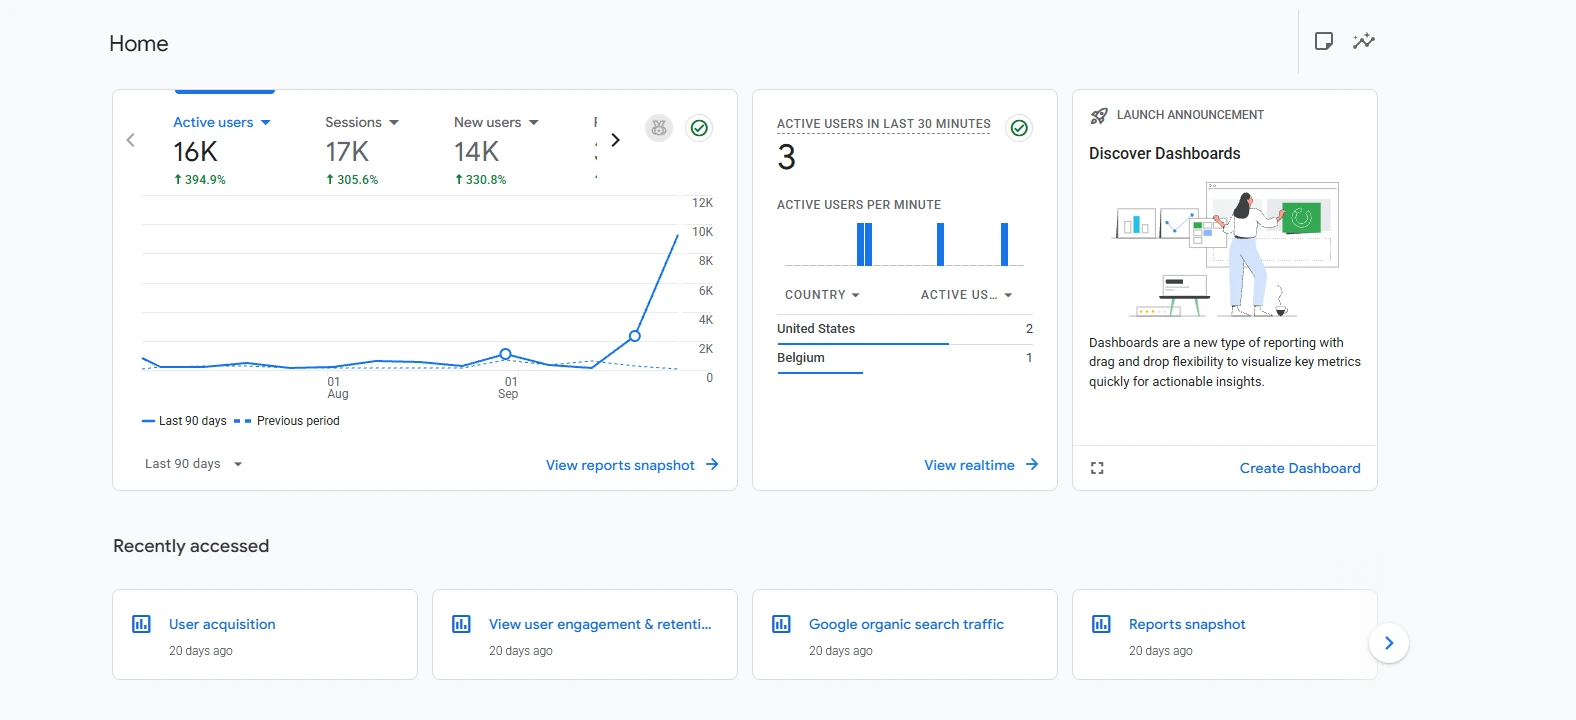Viewport: 1576px width, 720px height.
Task: Open View reports snapshot link
Action: point(632,465)
